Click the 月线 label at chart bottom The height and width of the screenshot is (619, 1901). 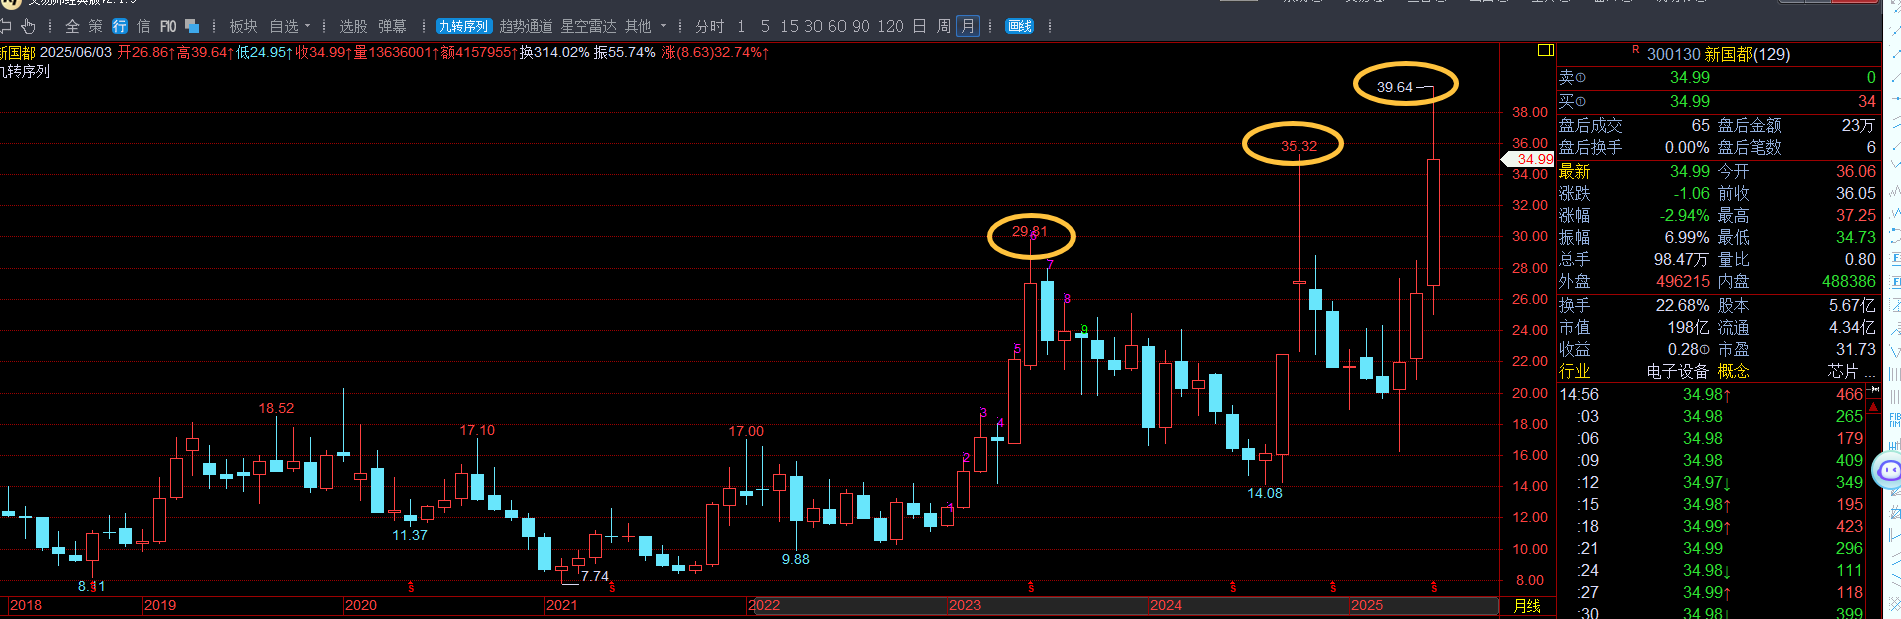coord(1527,606)
